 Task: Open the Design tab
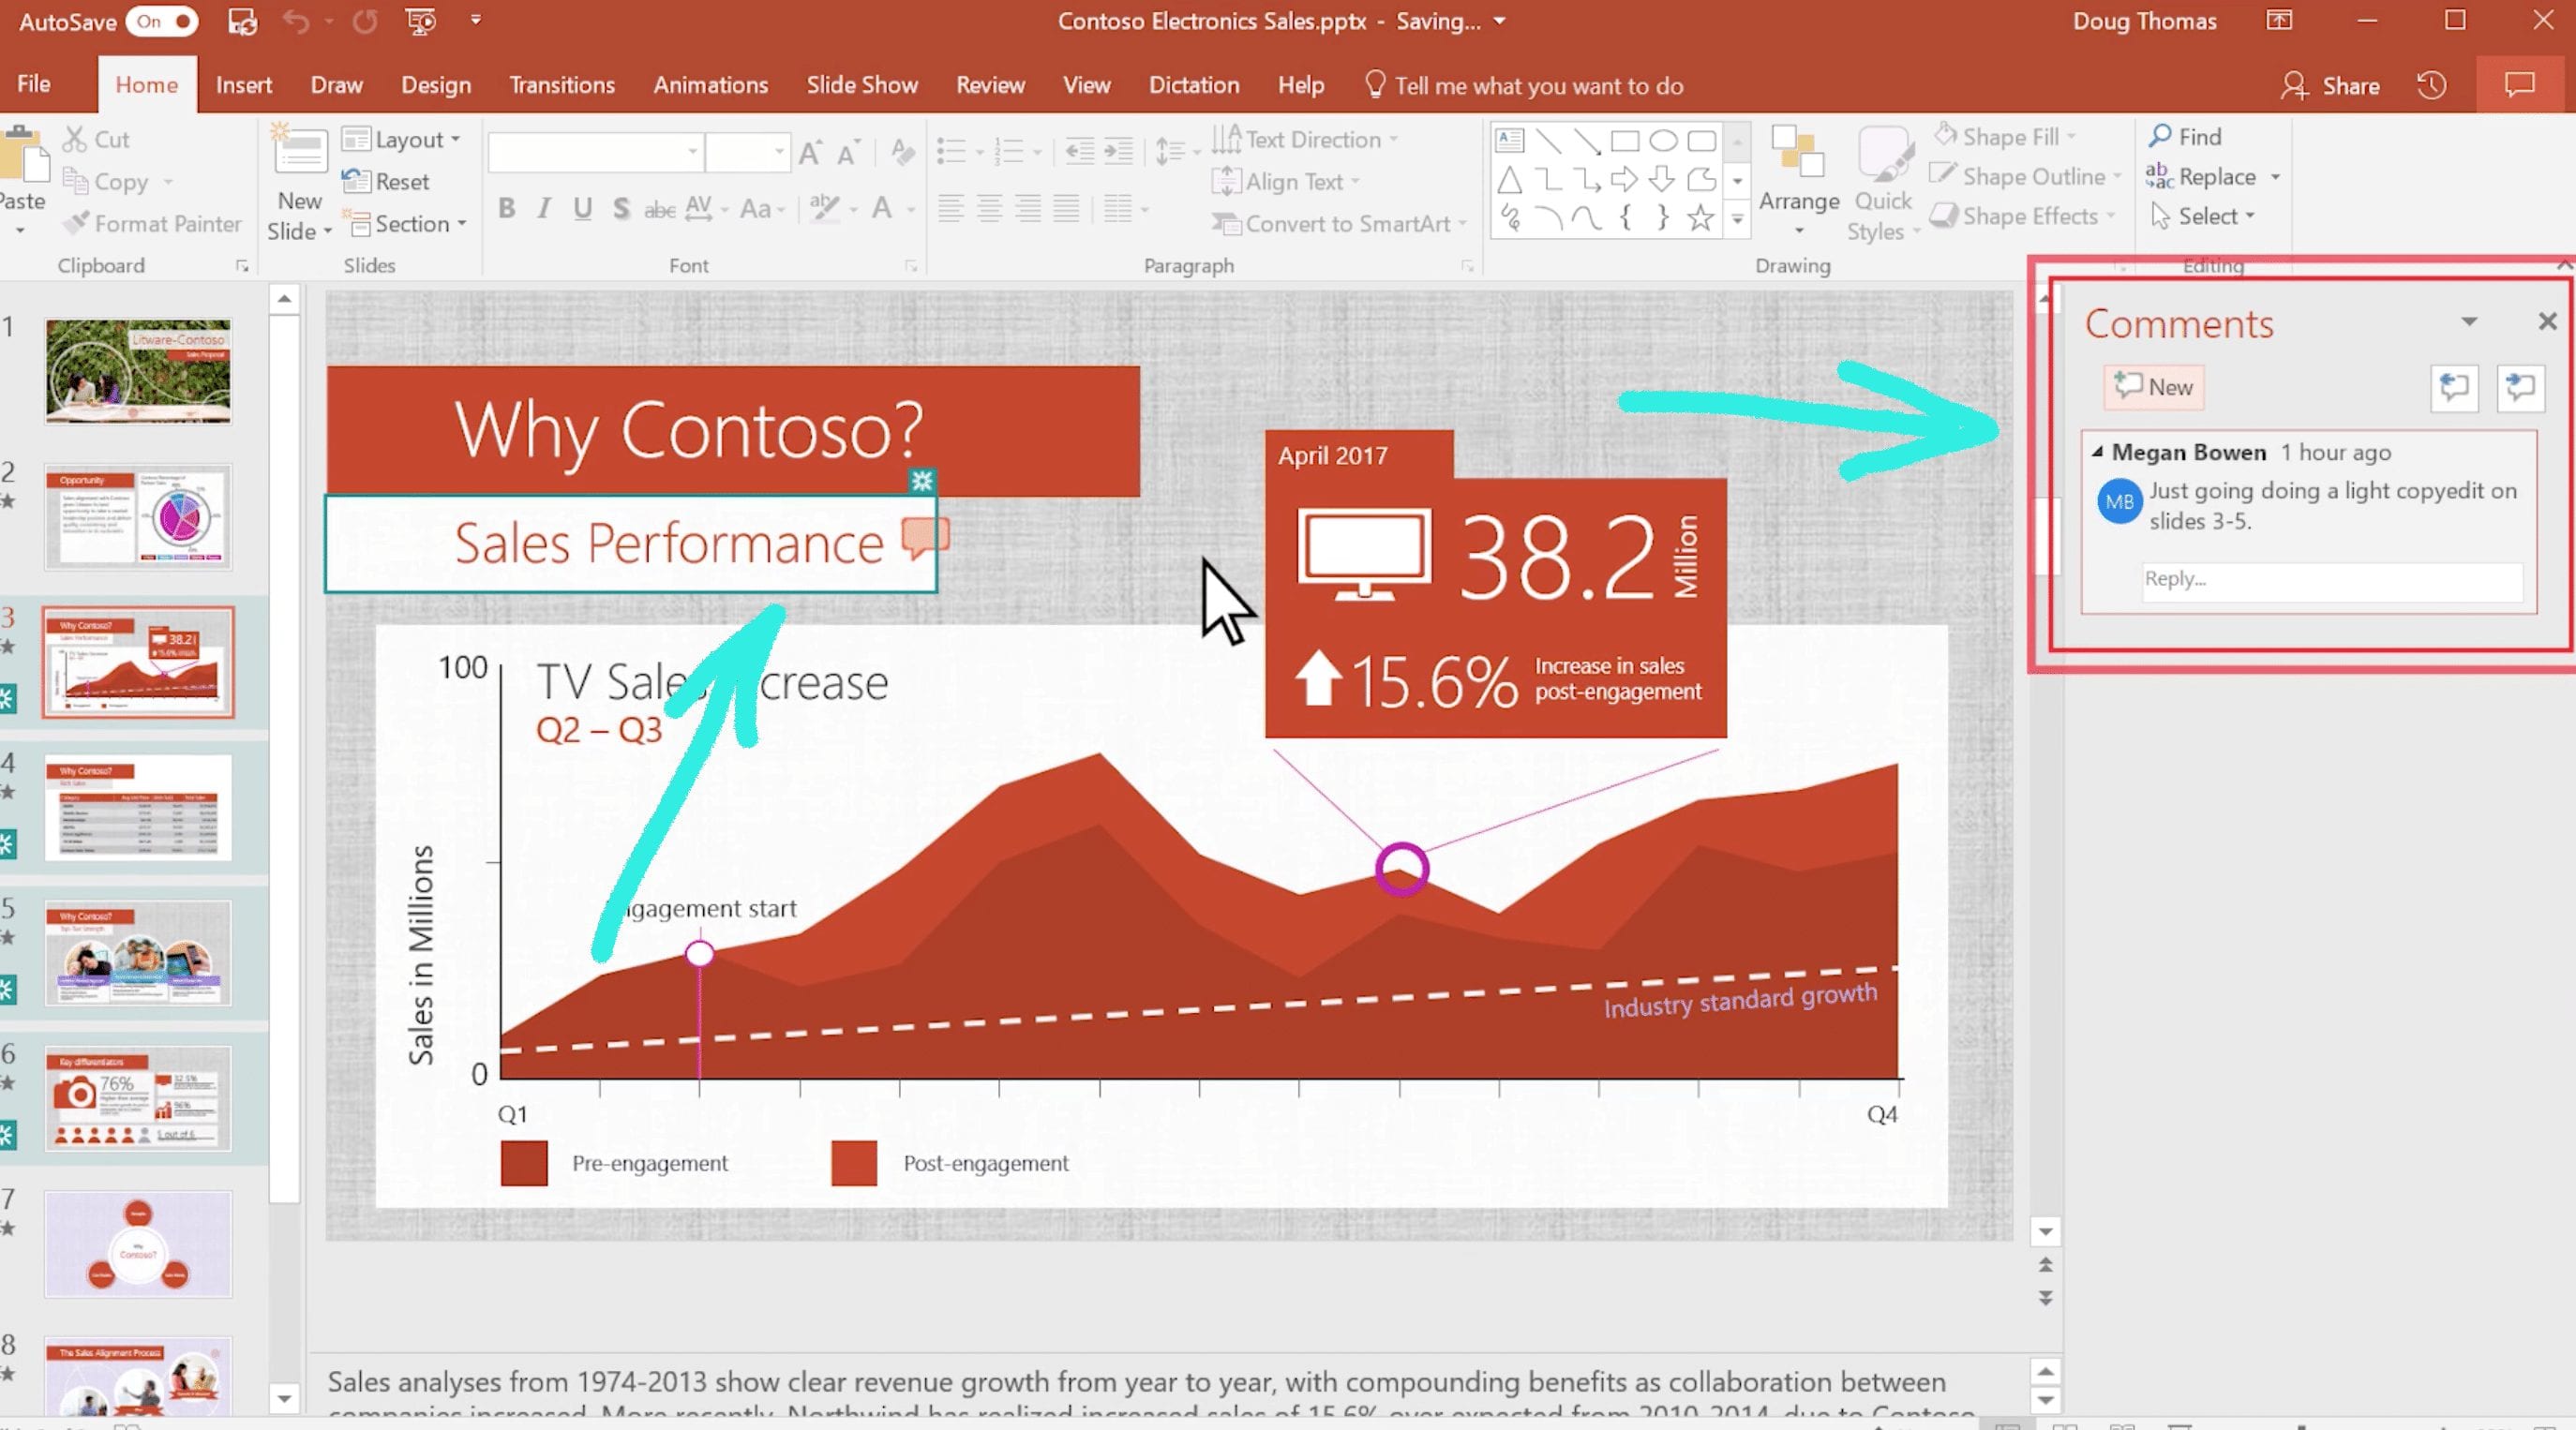pos(436,85)
